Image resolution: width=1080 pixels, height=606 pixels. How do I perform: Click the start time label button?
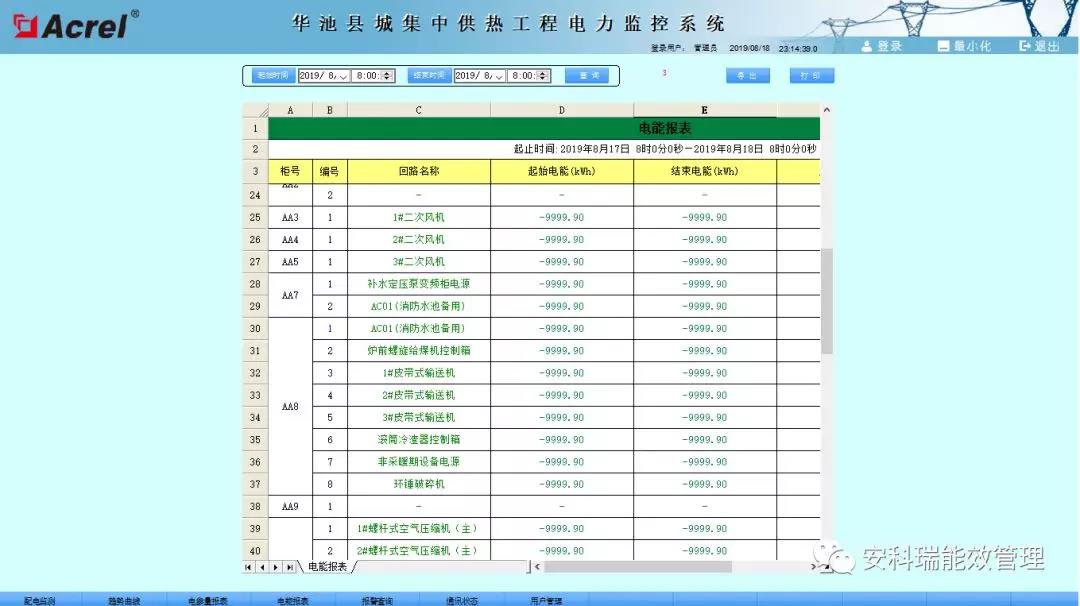(273, 76)
